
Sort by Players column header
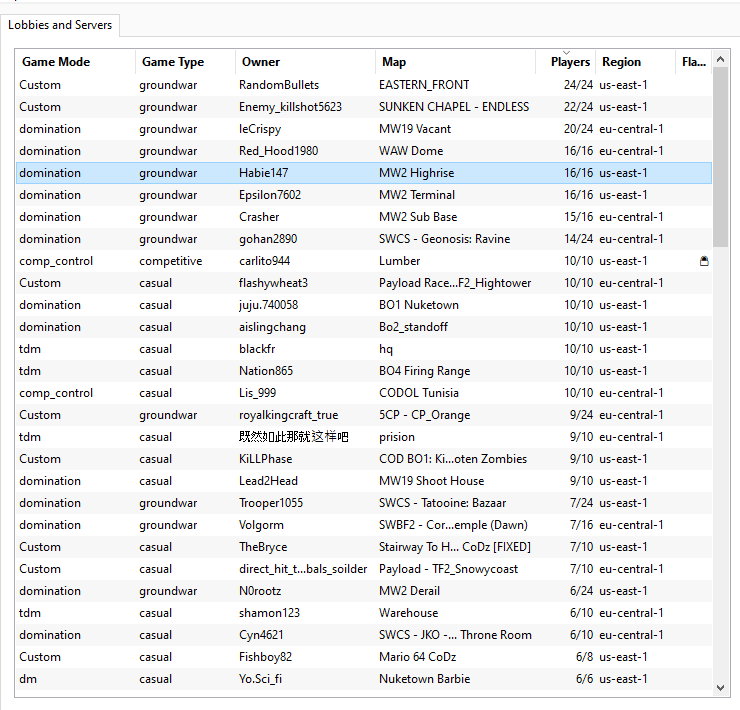click(565, 62)
